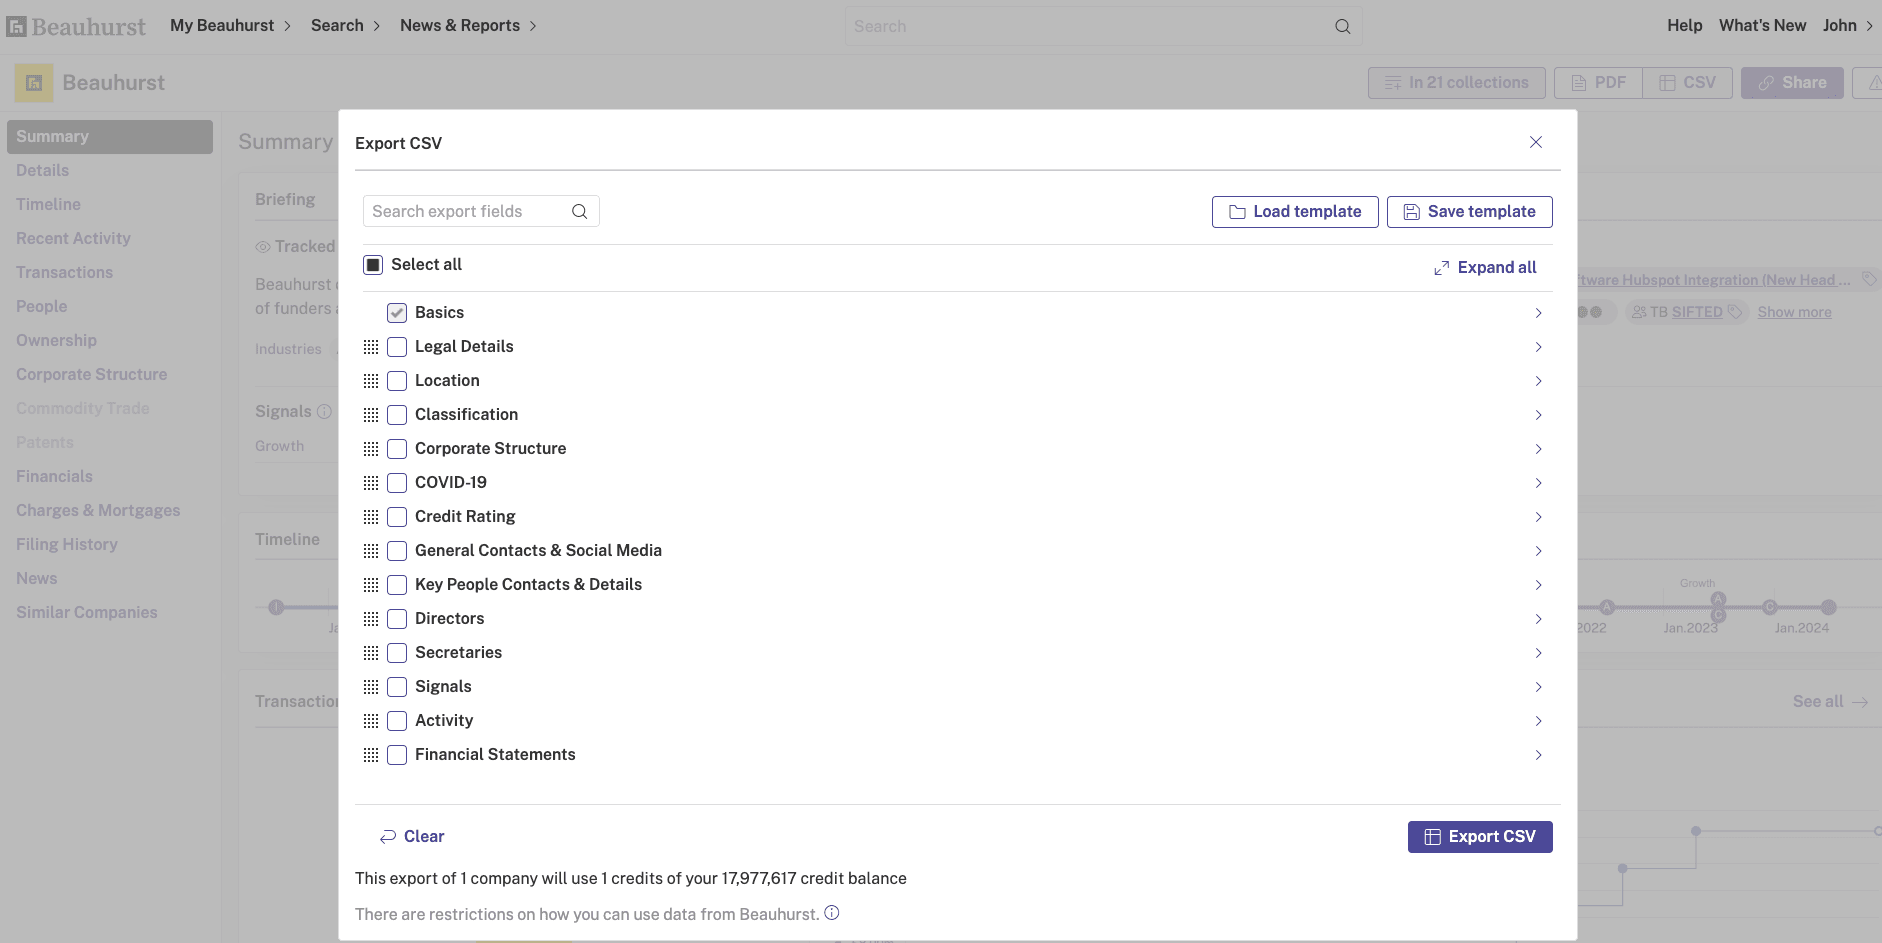Click the drag handle for Location

pyautogui.click(x=371, y=381)
